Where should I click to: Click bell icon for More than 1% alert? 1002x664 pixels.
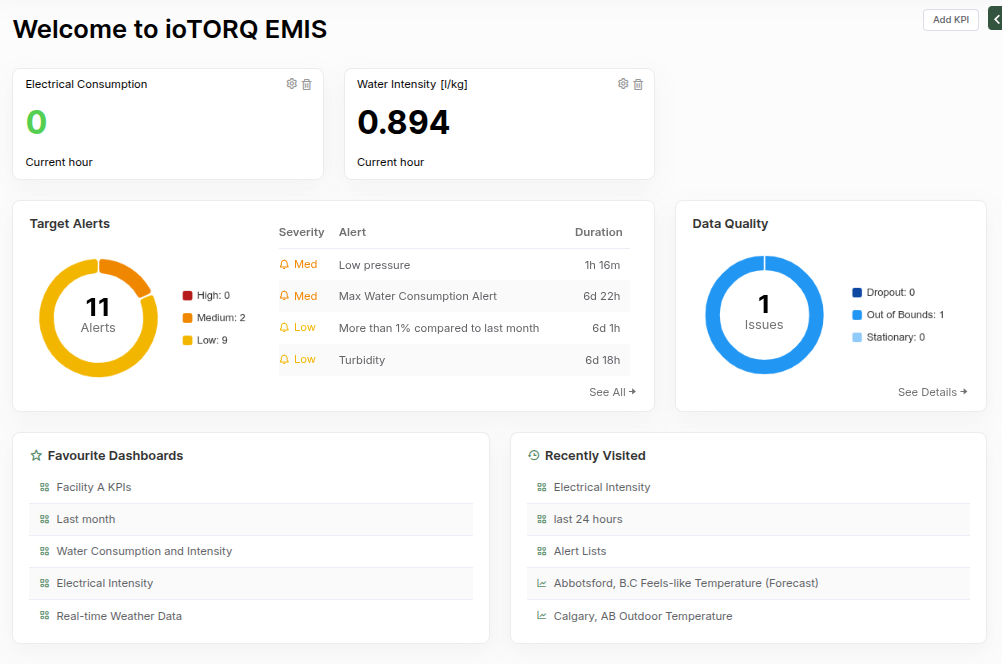(x=284, y=327)
